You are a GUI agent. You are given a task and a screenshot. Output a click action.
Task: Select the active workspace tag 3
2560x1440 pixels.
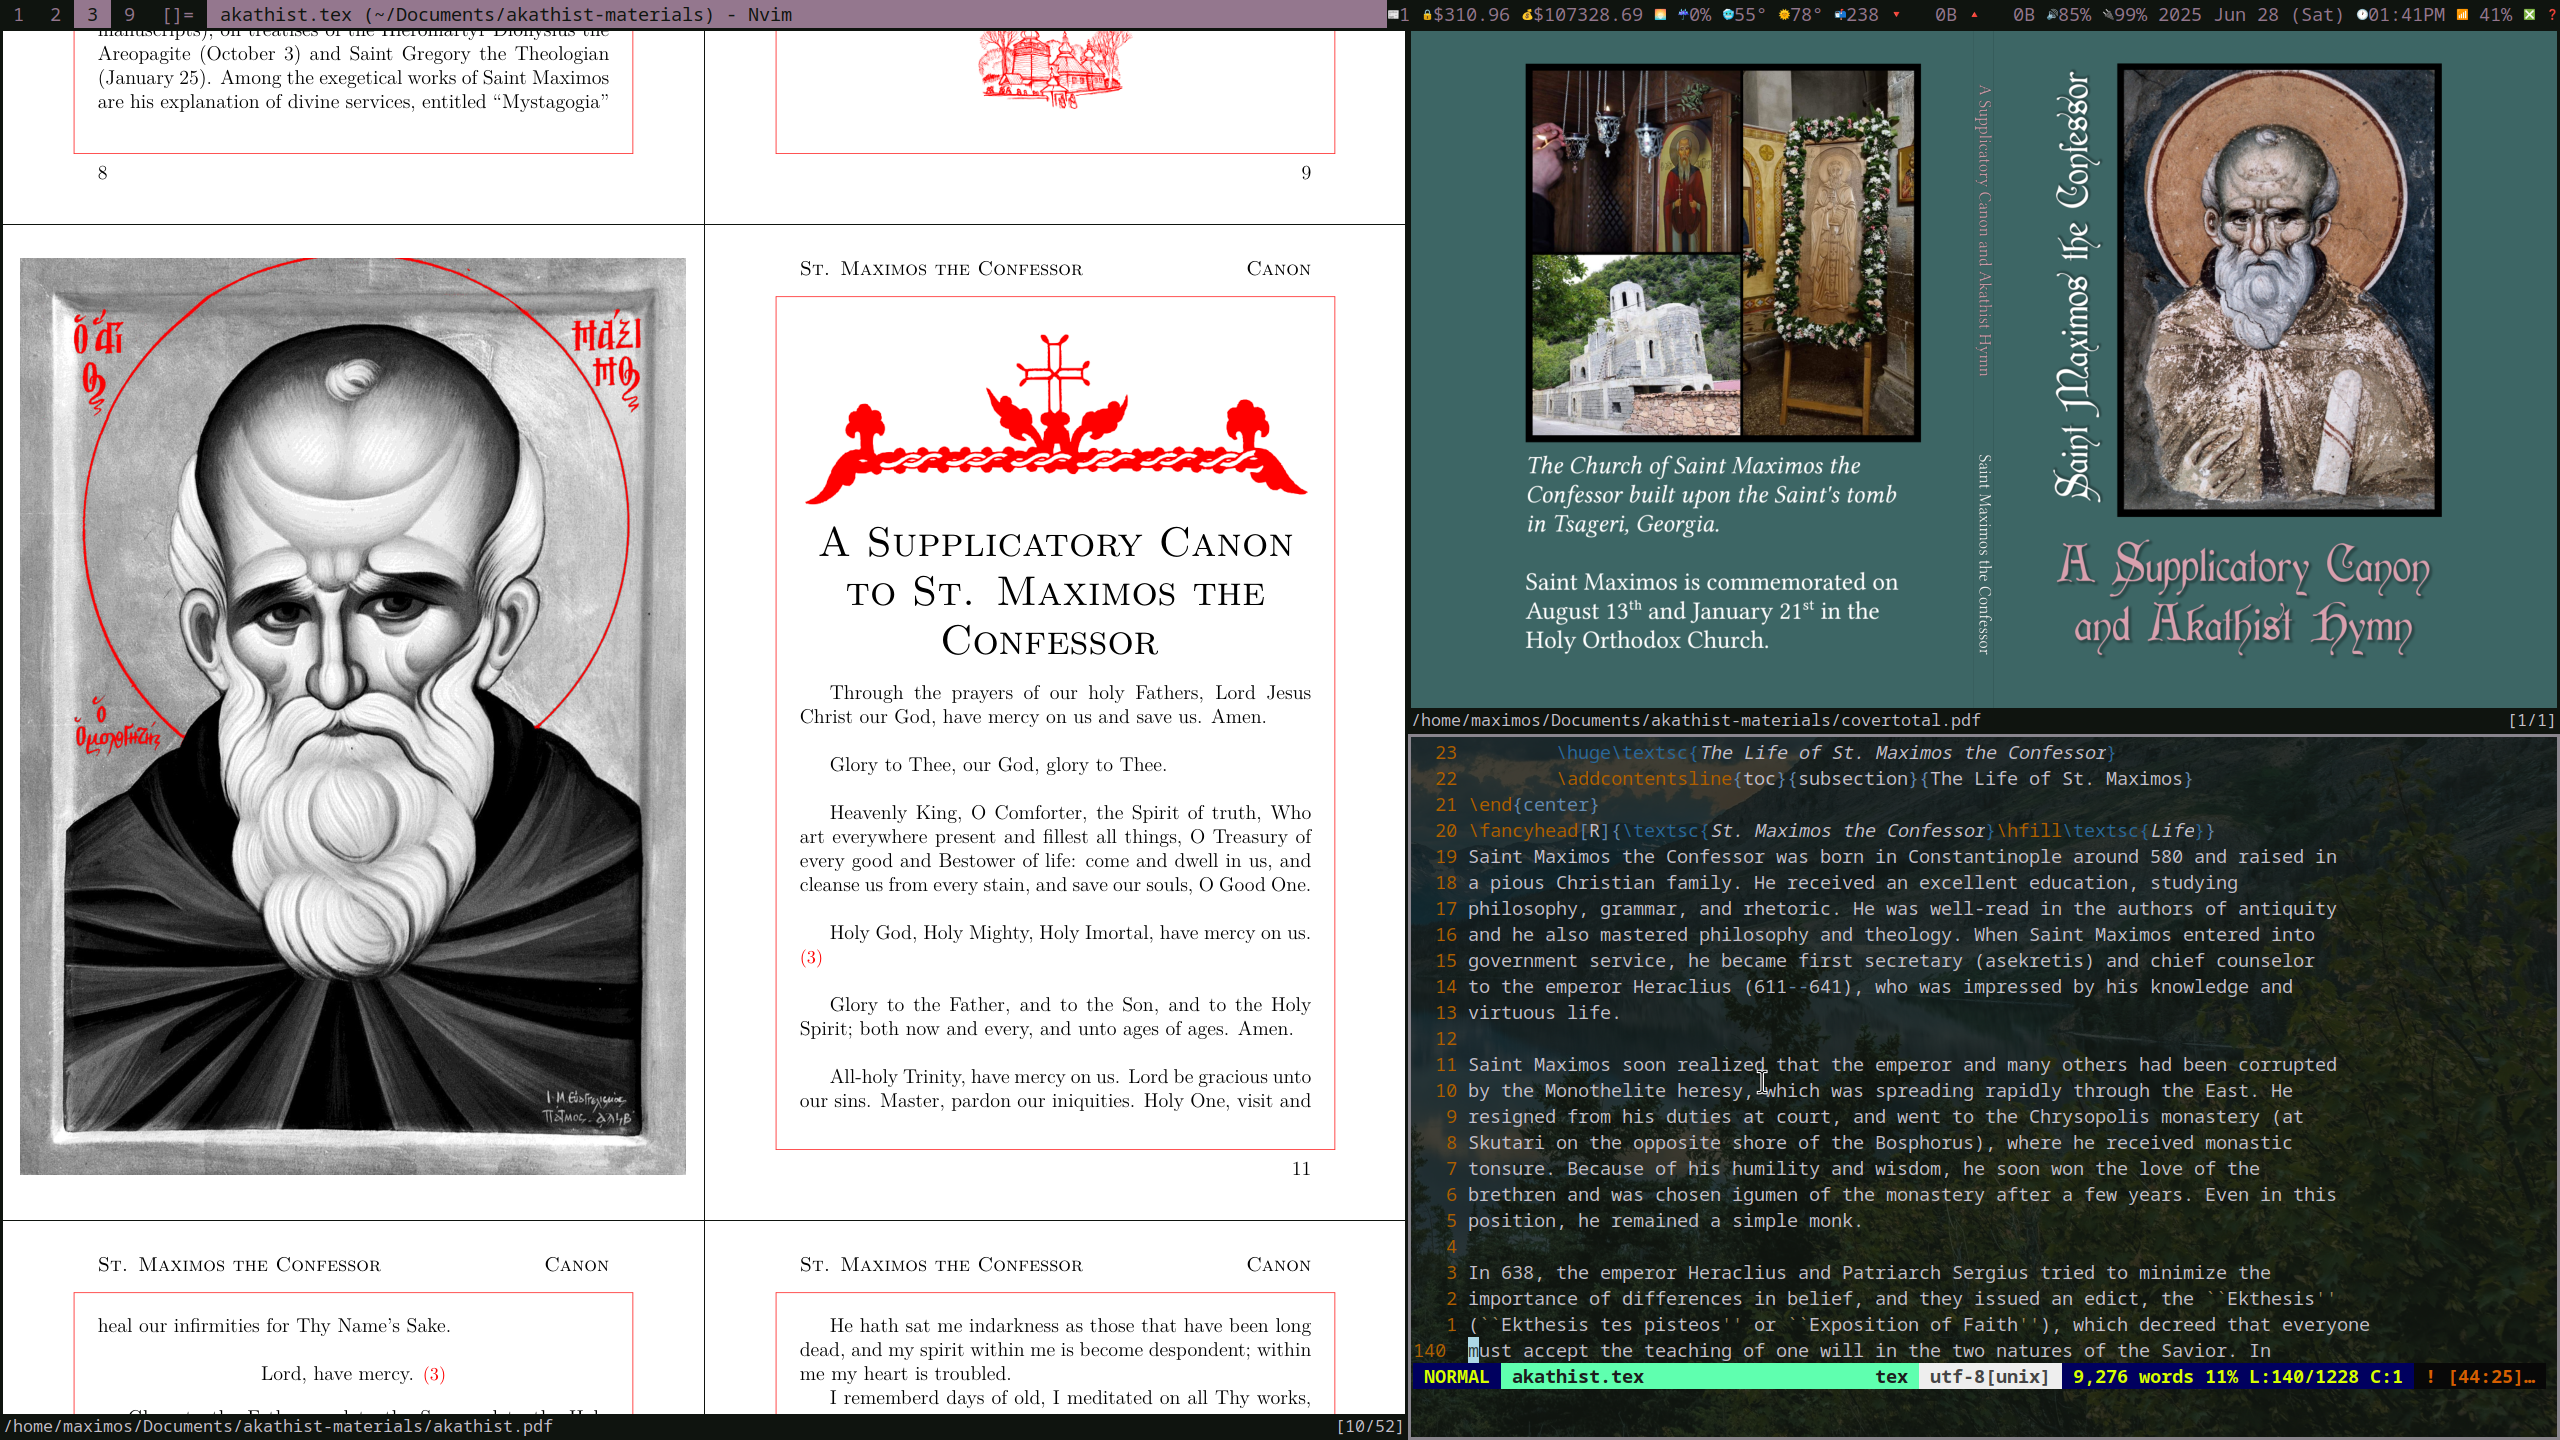tap(92, 14)
